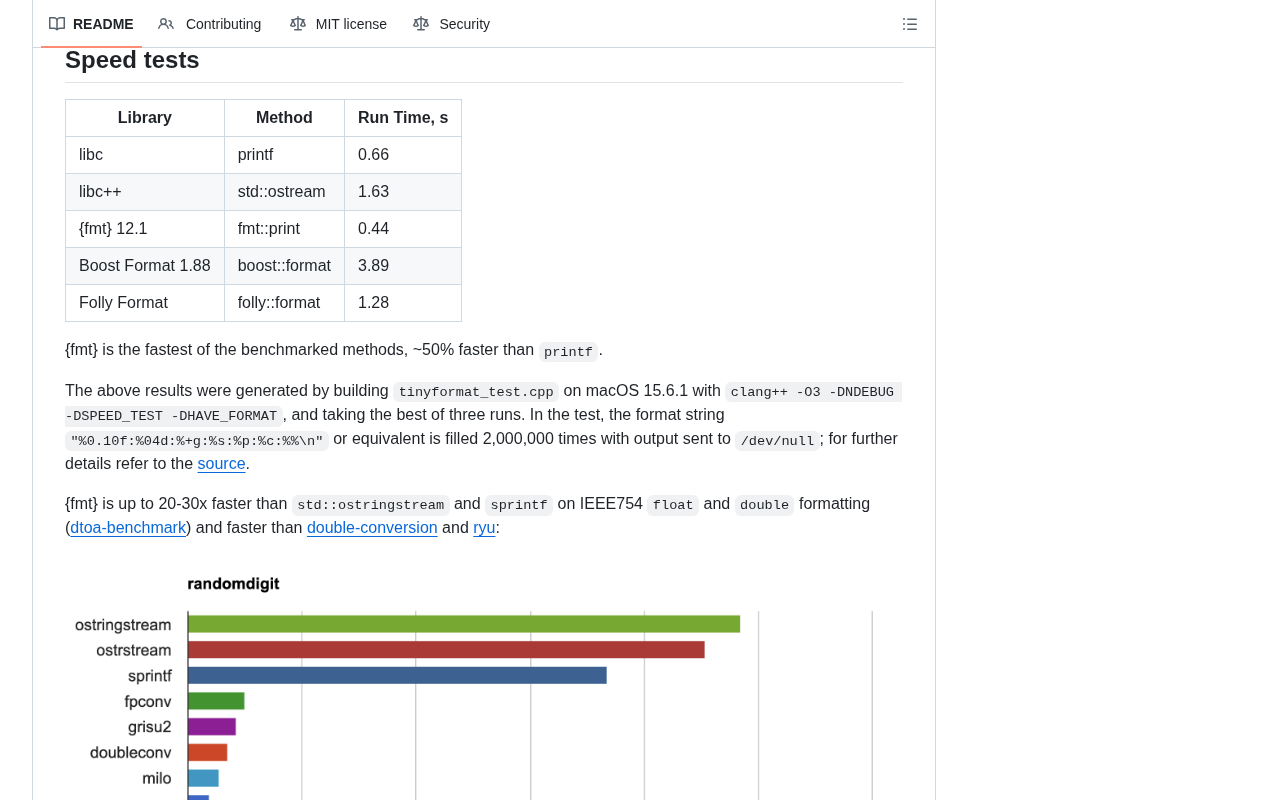Click the 'fmt::print' method cell

[284, 229]
